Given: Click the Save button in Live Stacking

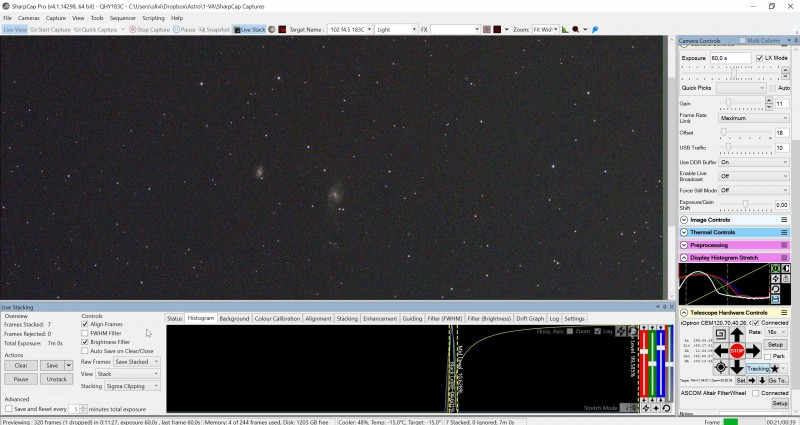Looking at the screenshot, I should pyautogui.click(x=52, y=365).
